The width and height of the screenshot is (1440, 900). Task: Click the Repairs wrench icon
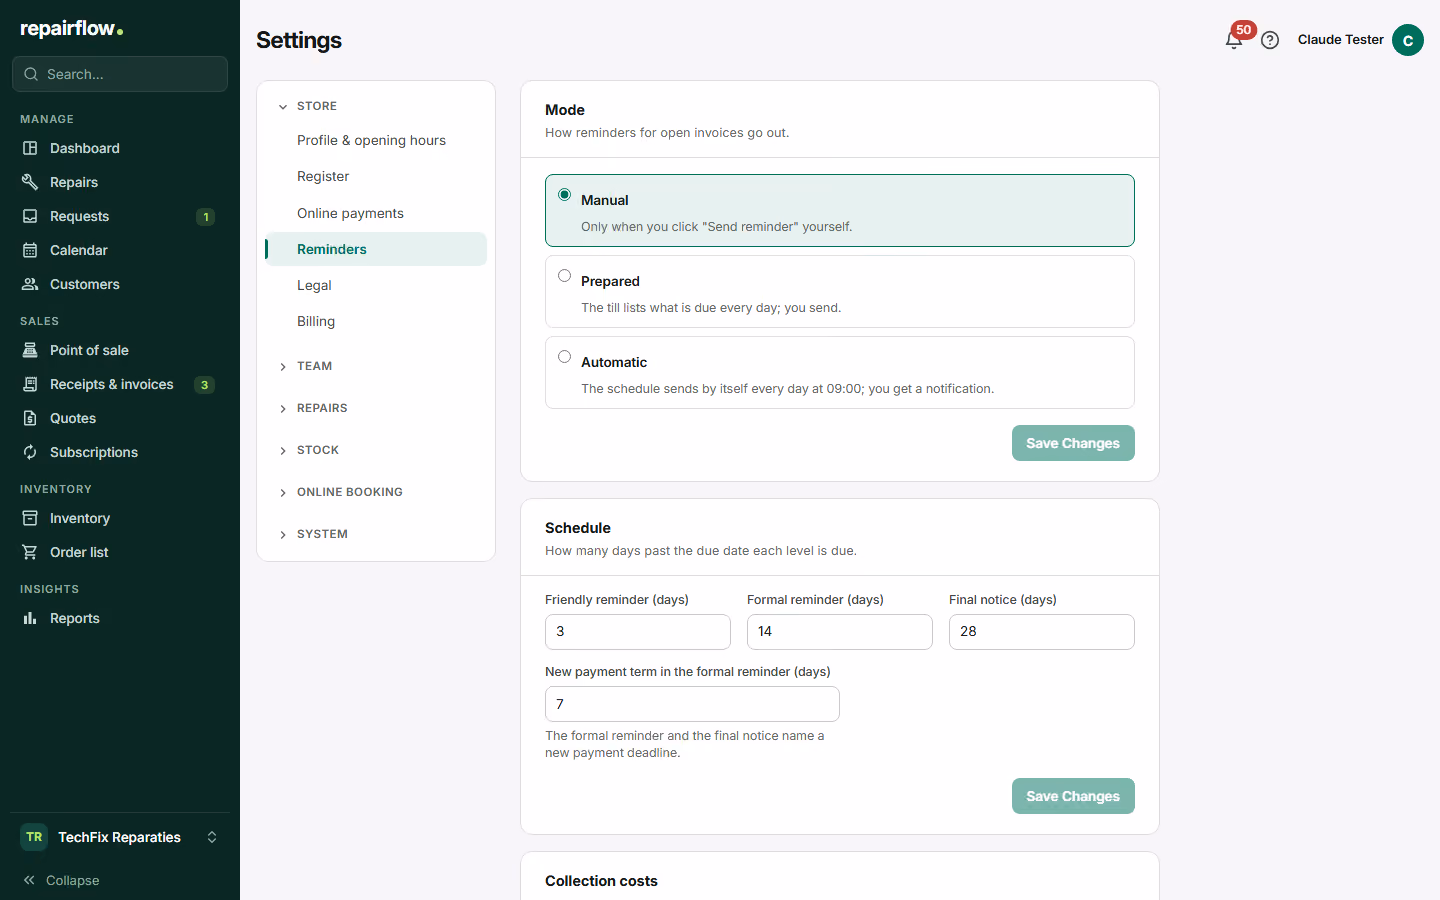coord(30,182)
